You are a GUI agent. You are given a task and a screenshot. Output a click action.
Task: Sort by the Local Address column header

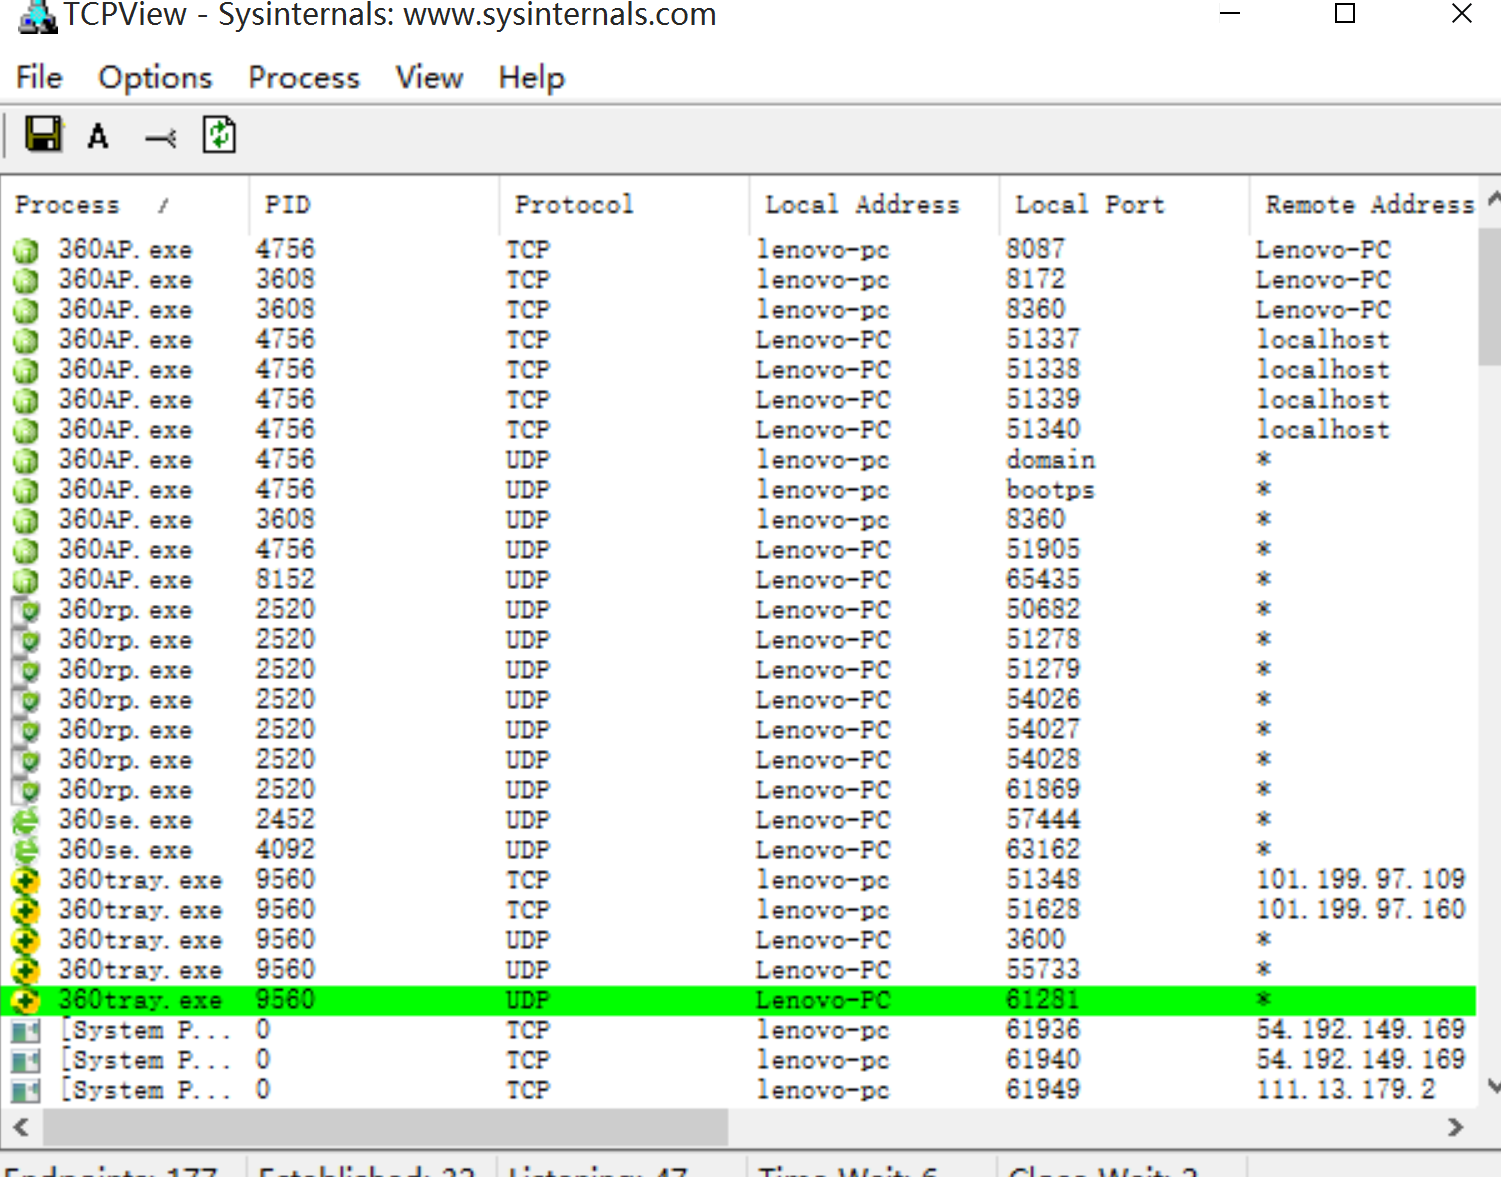pyautogui.click(x=874, y=205)
